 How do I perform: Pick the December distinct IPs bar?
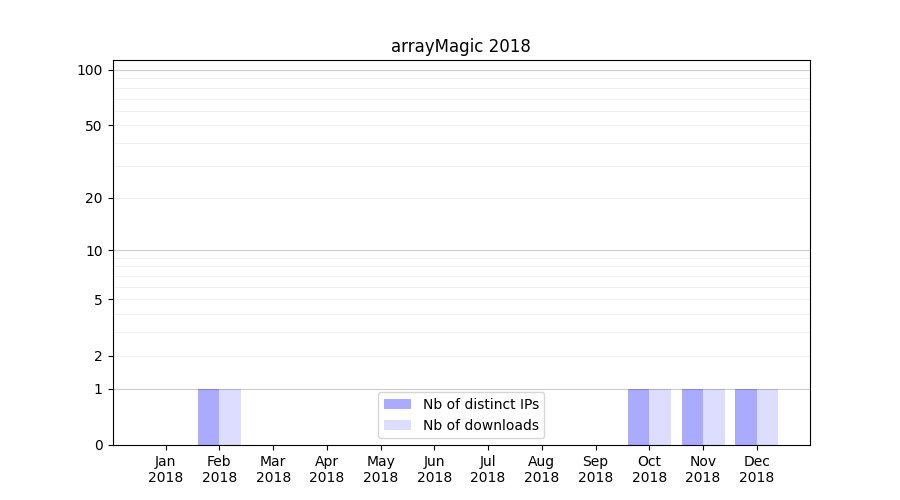pyautogui.click(x=746, y=417)
